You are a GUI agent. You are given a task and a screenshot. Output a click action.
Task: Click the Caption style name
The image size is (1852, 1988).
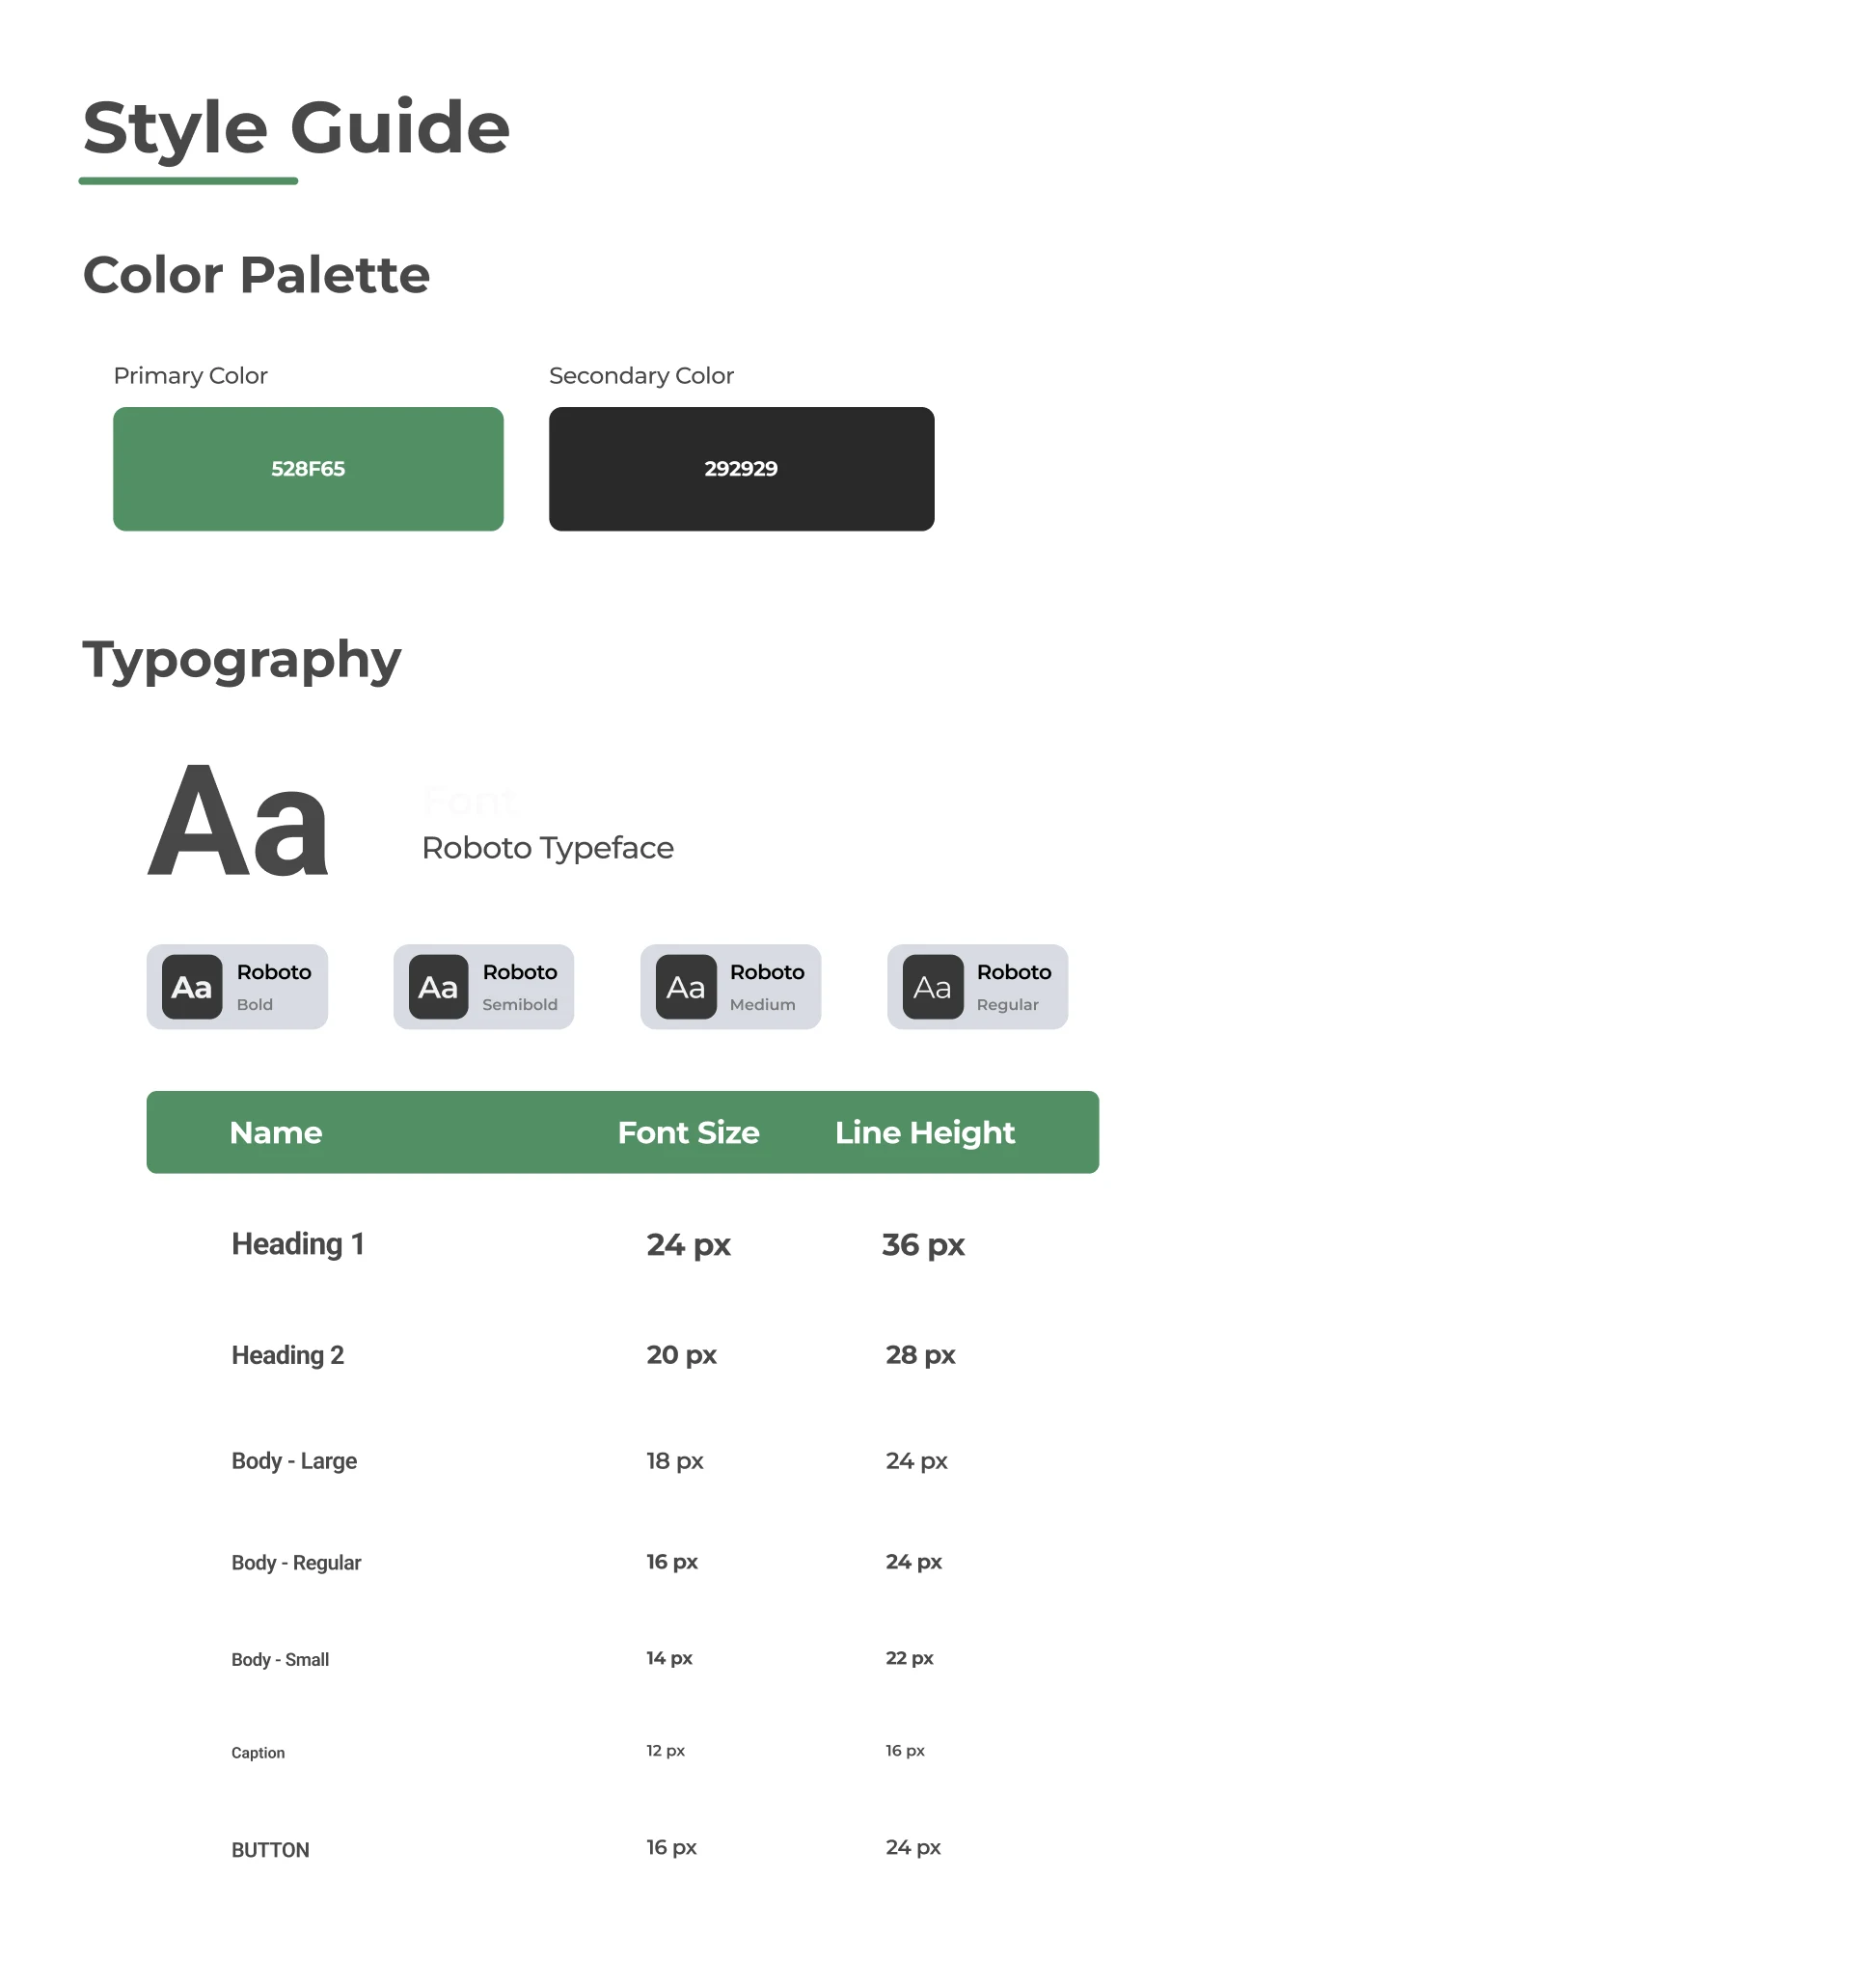[258, 1752]
